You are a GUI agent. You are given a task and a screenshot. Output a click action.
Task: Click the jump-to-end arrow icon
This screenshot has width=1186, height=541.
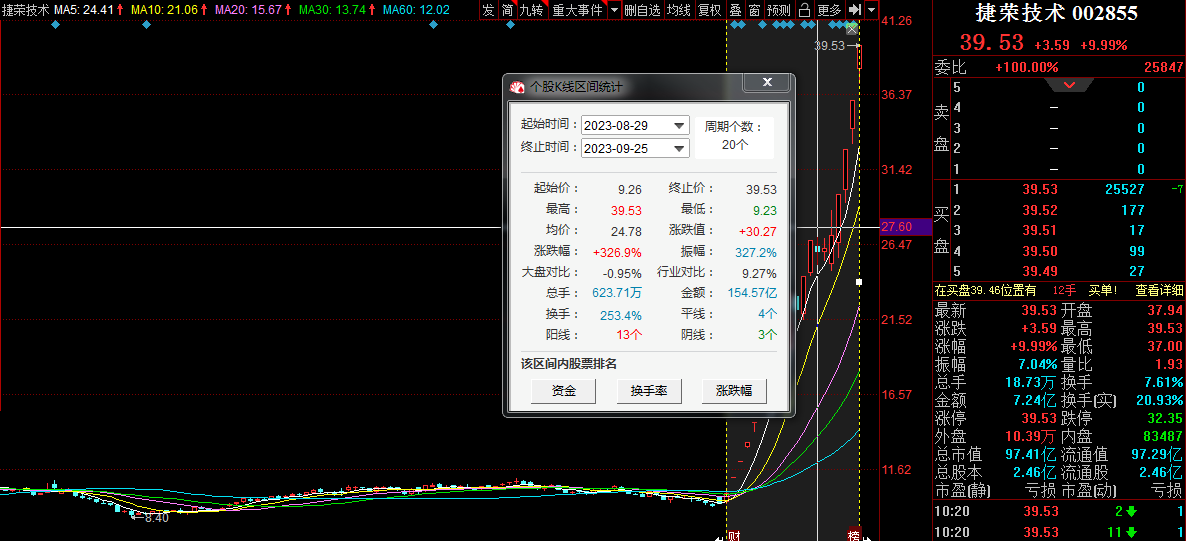coord(855,10)
